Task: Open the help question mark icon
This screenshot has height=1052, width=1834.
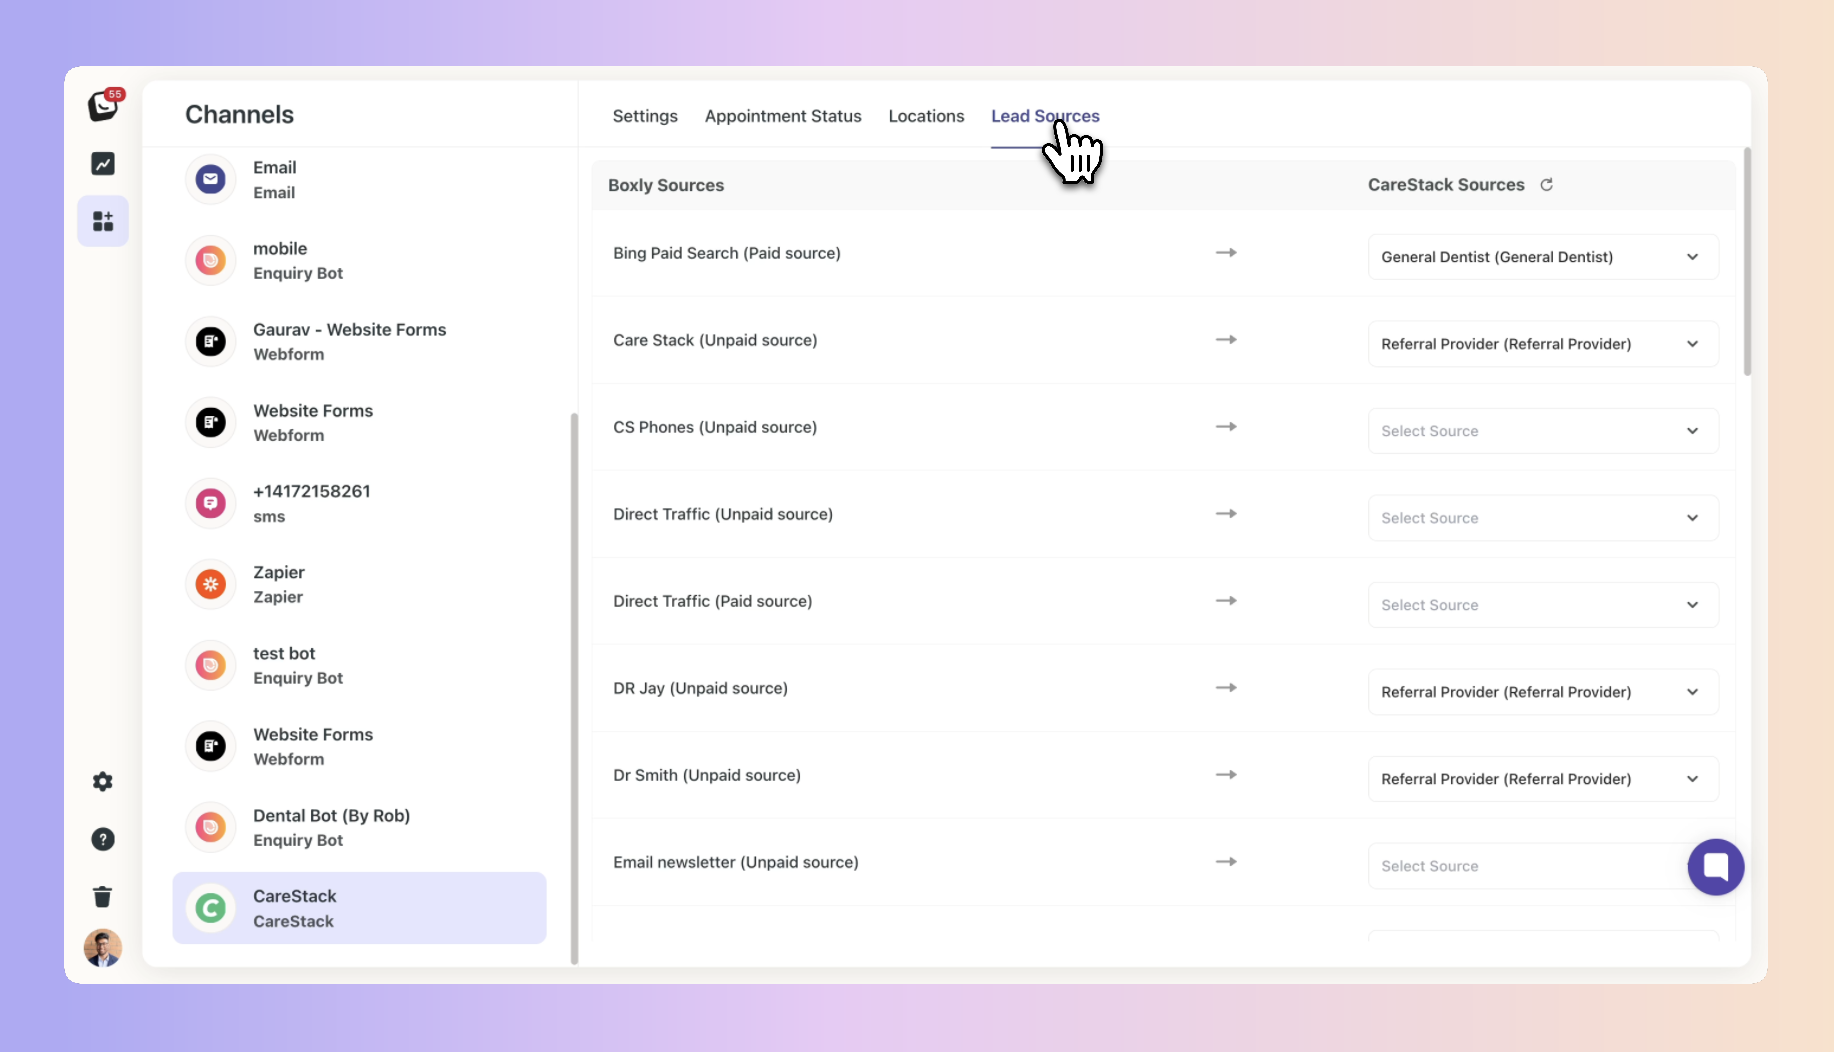Action: [103, 839]
